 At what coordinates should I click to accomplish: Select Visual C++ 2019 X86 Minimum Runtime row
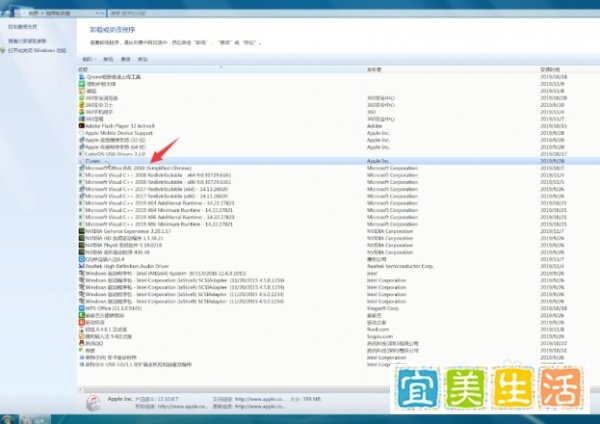338,224
